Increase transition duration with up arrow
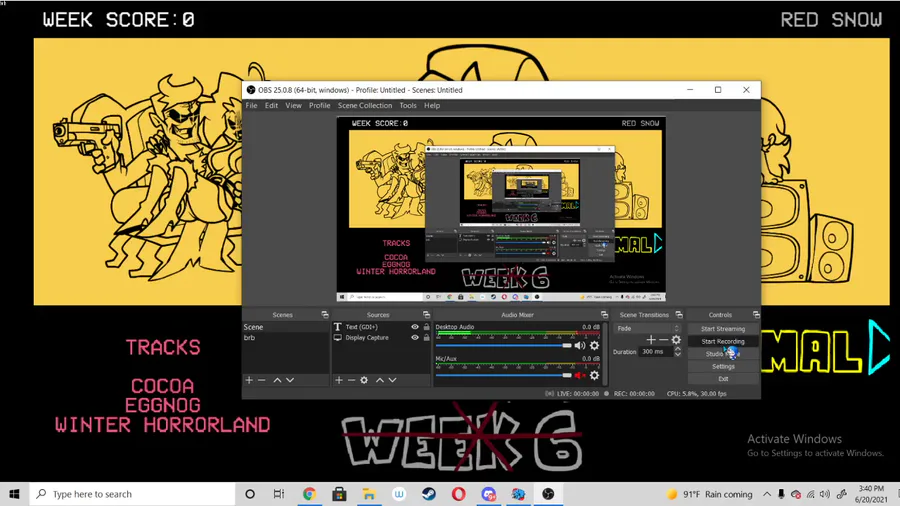Screen dimensions: 900x506 pyautogui.click(x=678, y=349)
